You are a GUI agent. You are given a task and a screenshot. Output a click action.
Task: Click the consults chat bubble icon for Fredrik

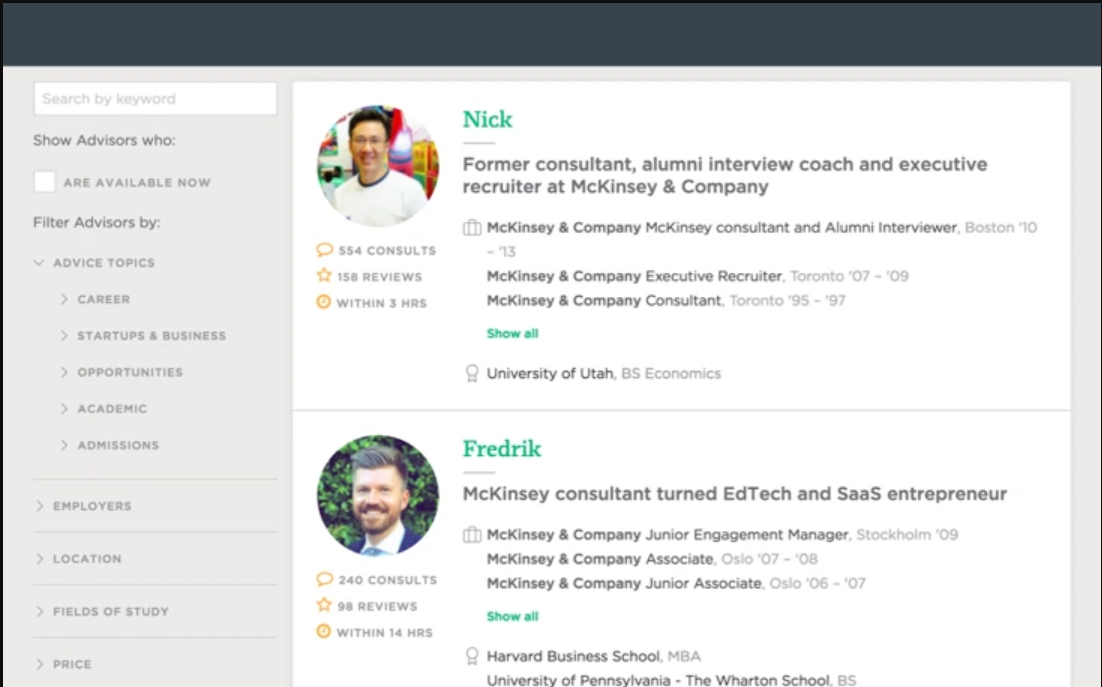point(324,579)
